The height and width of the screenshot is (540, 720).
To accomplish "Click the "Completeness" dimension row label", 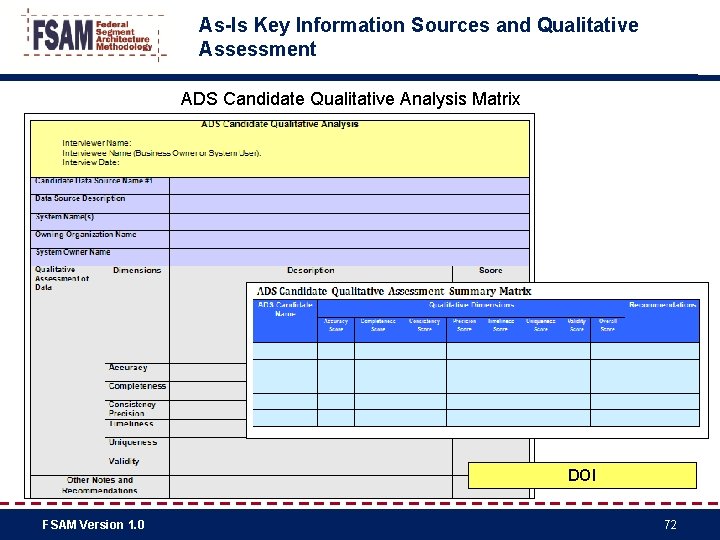I will pos(137,386).
